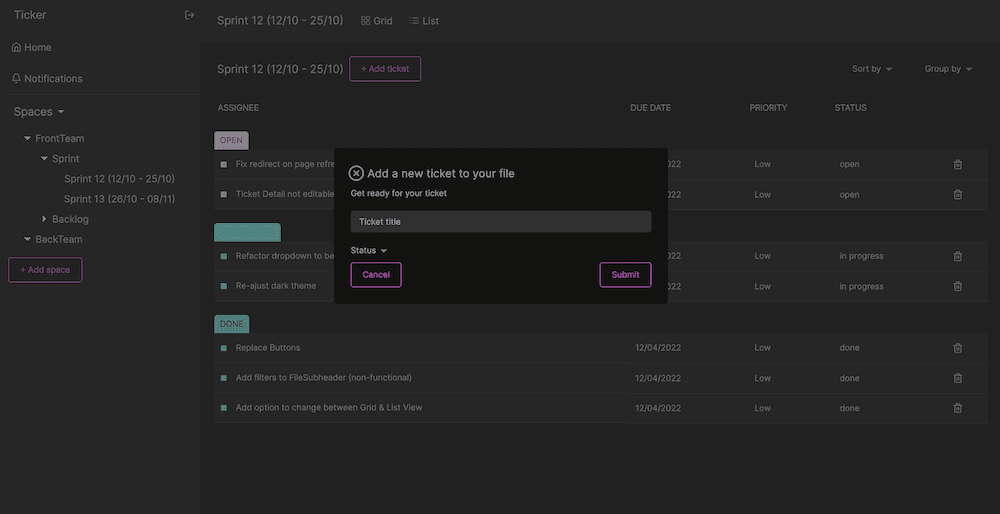
Task: Open the Sort by dropdown
Action: (x=871, y=69)
